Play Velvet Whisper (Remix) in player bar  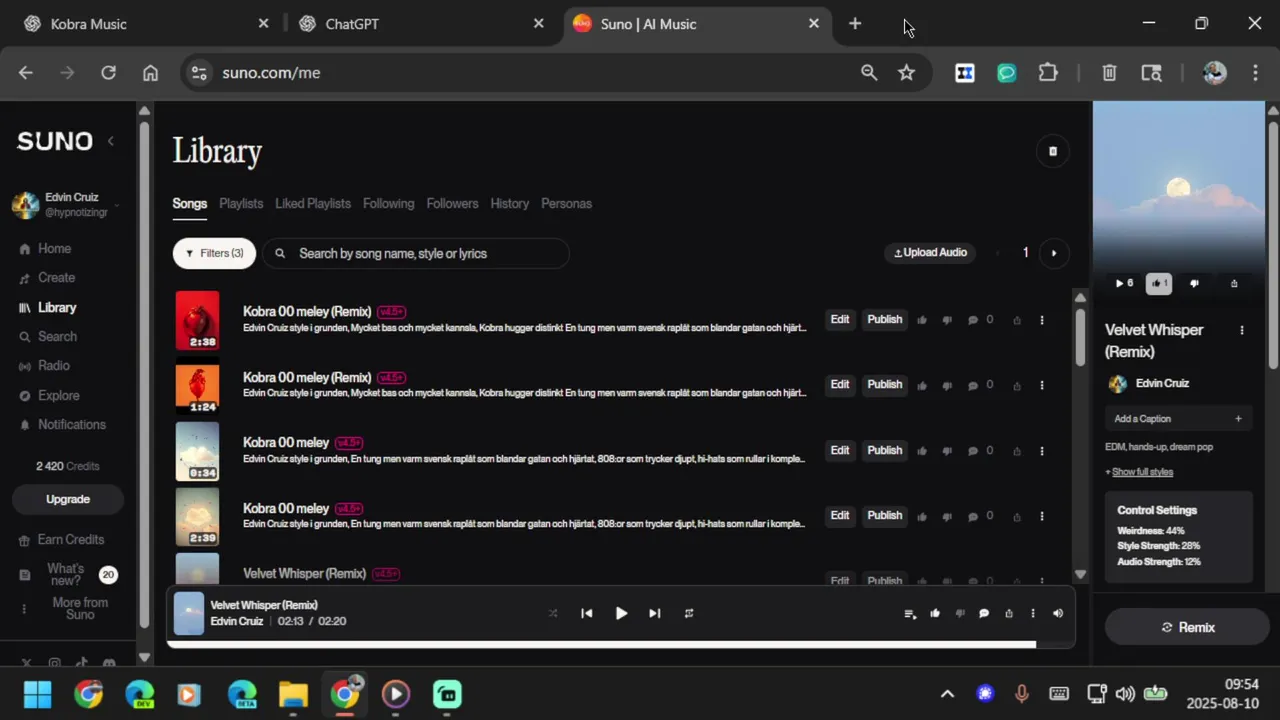621,614
